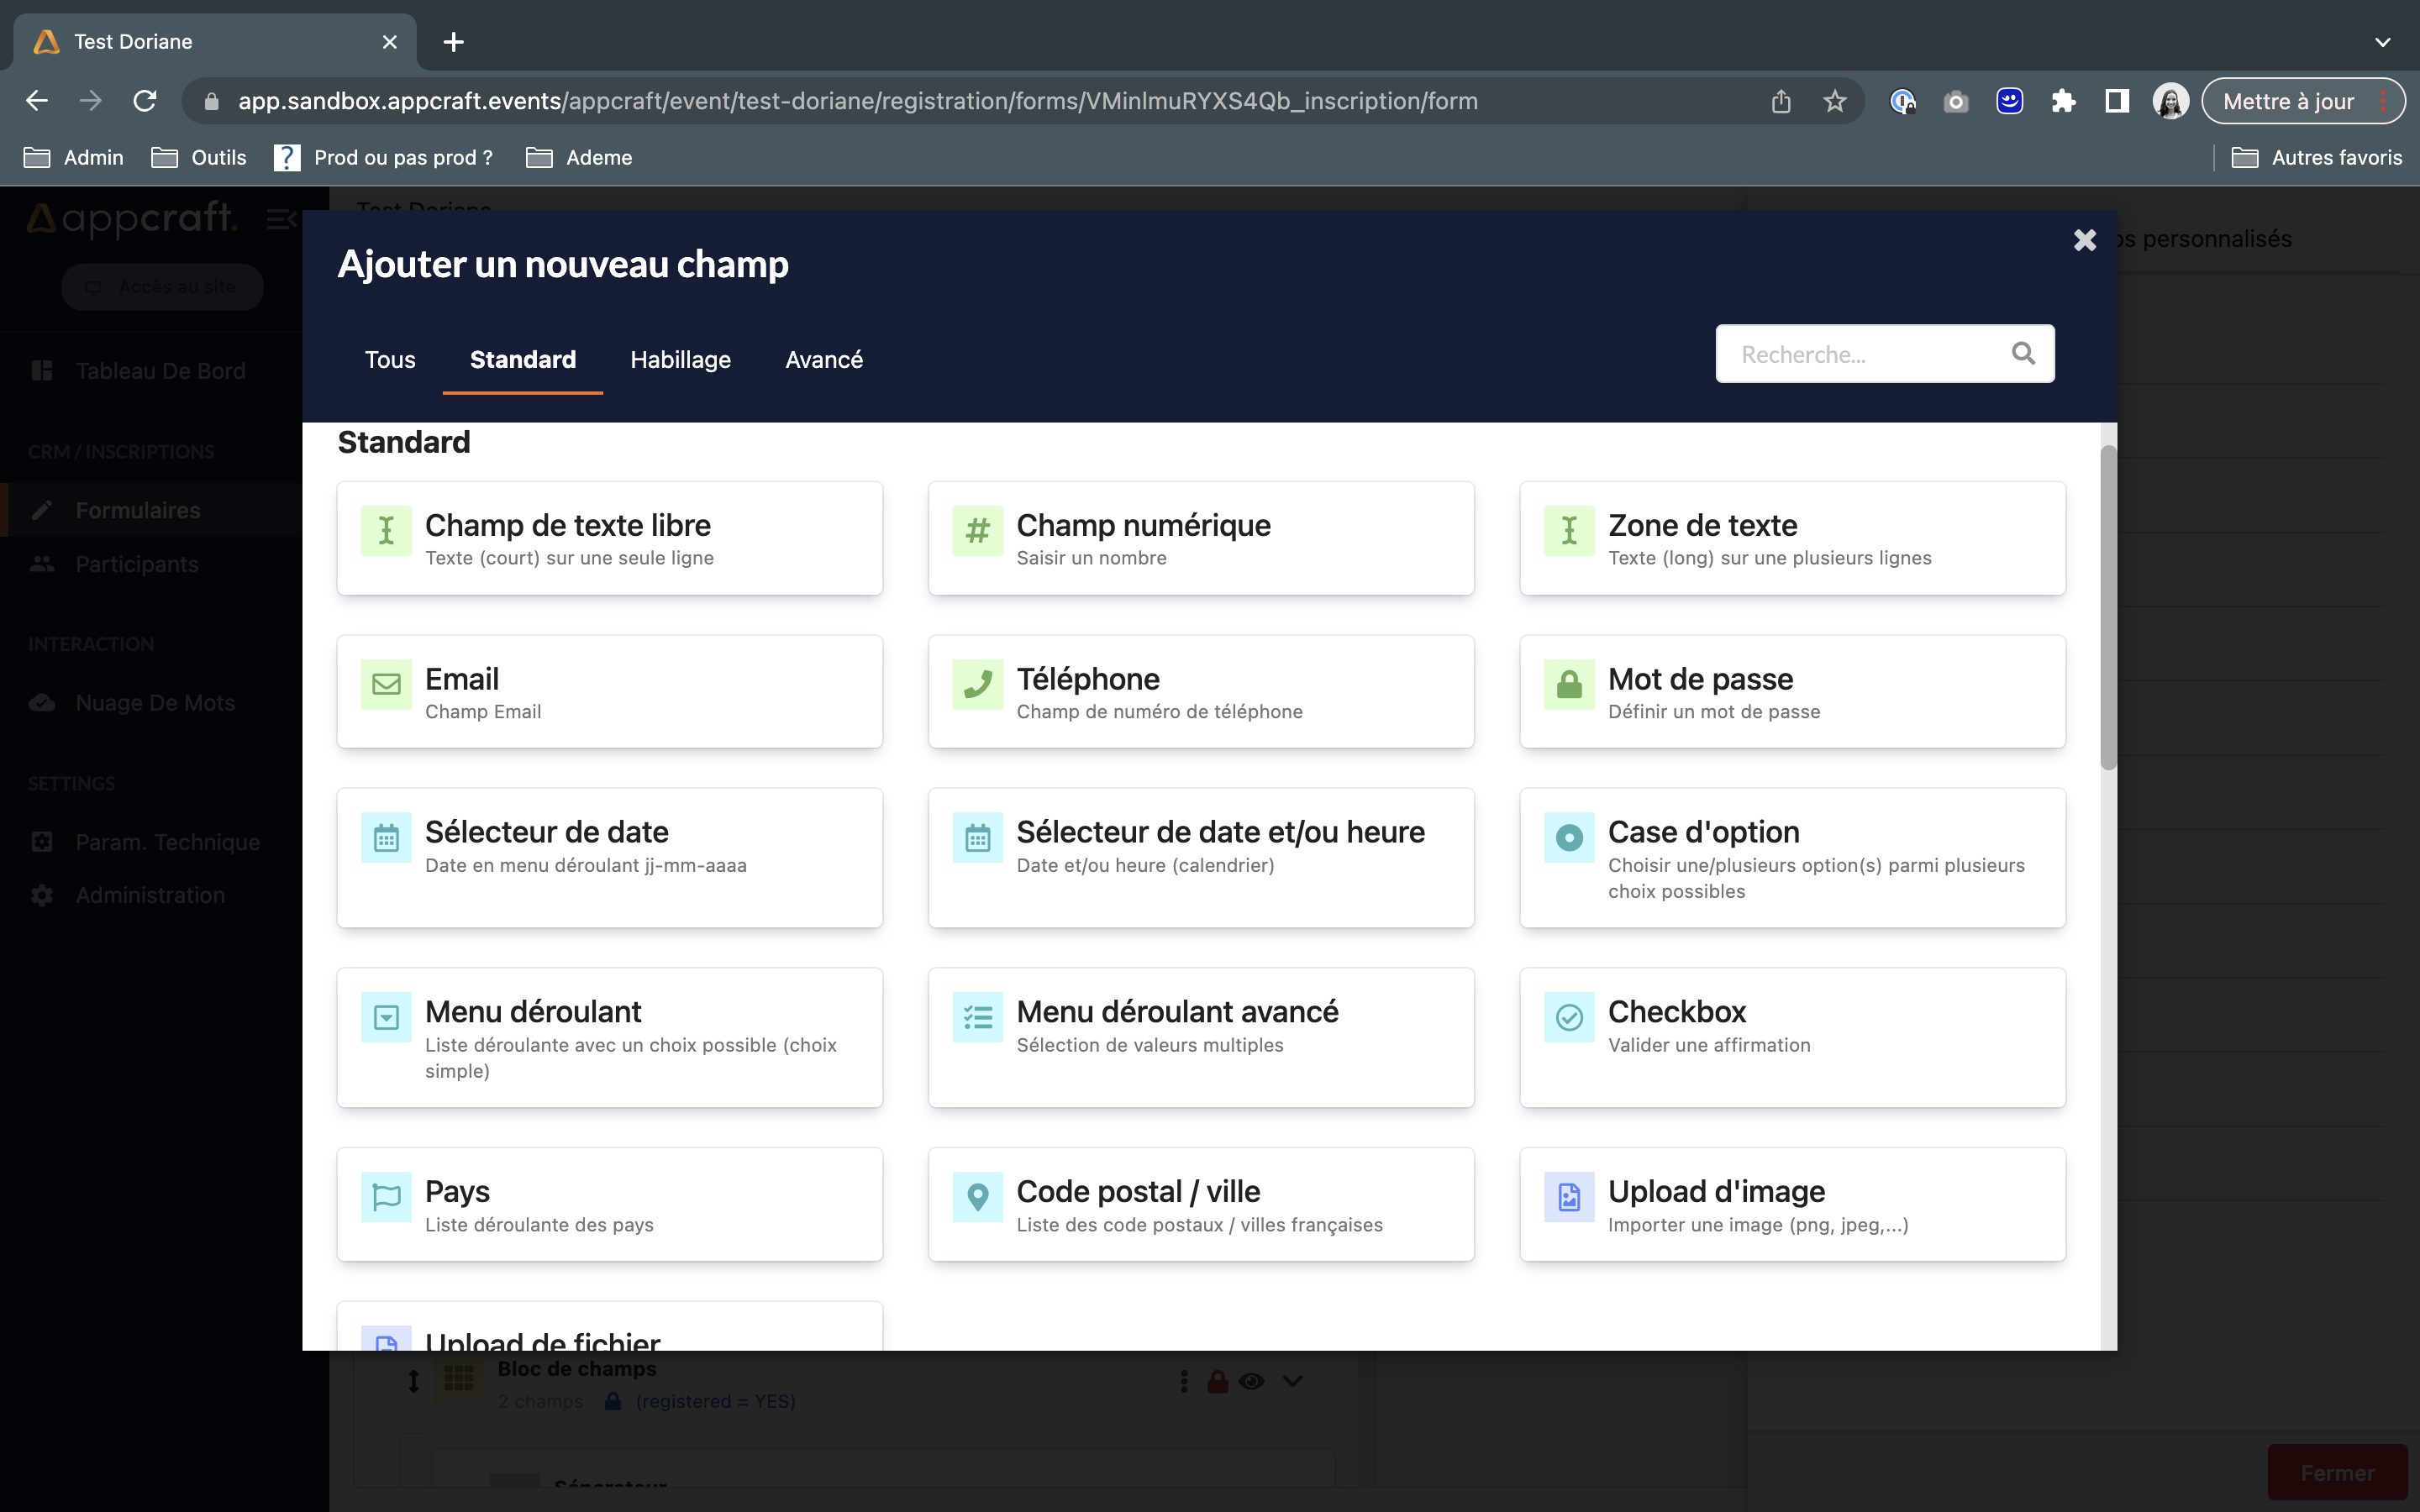This screenshot has height=1512, width=2420.
Task: Close the Ajouter un nouveau champ dialog
Action: click(x=2084, y=240)
